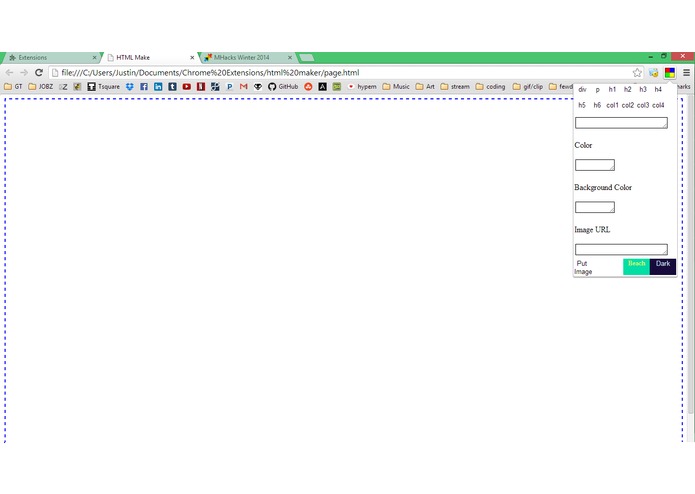Click the col1 layout button
The width and height of the screenshot is (695, 494).
click(612, 105)
